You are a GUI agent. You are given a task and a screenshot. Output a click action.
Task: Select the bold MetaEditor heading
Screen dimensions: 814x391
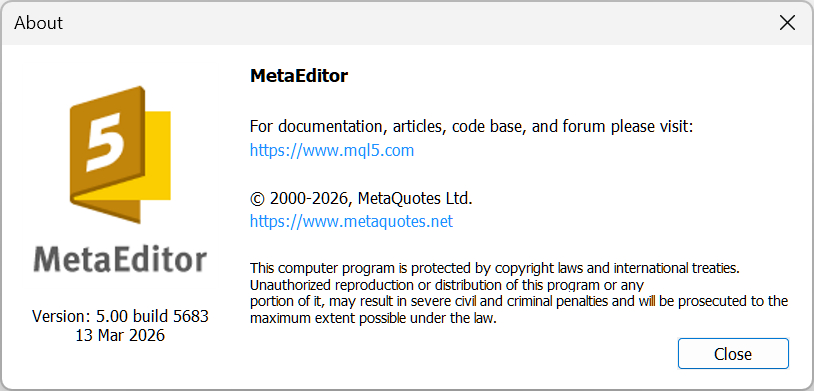pyautogui.click(x=299, y=76)
